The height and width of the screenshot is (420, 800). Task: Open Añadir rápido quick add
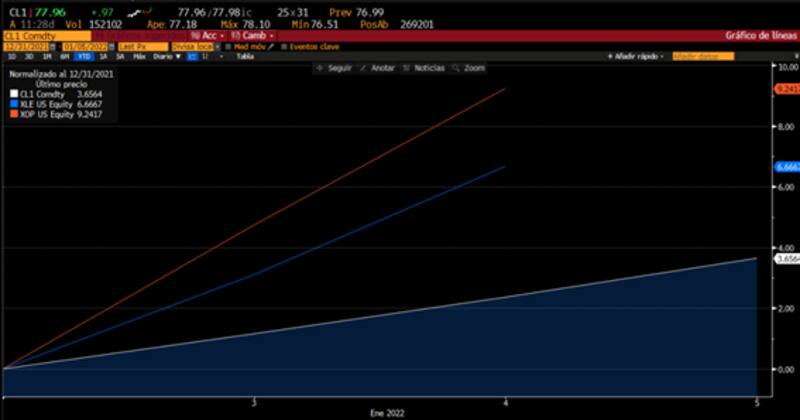click(x=637, y=57)
